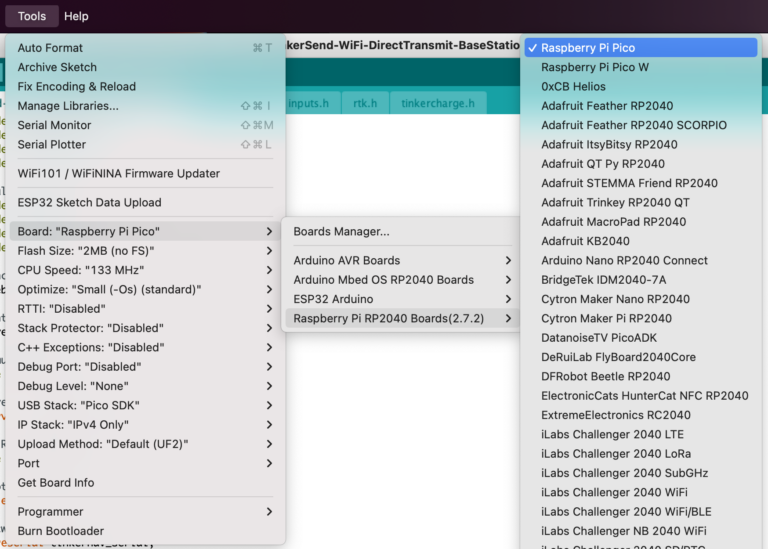Choose iLabs Challenger 2040 SubGHz board
This screenshot has width=768, height=549.
641,474
